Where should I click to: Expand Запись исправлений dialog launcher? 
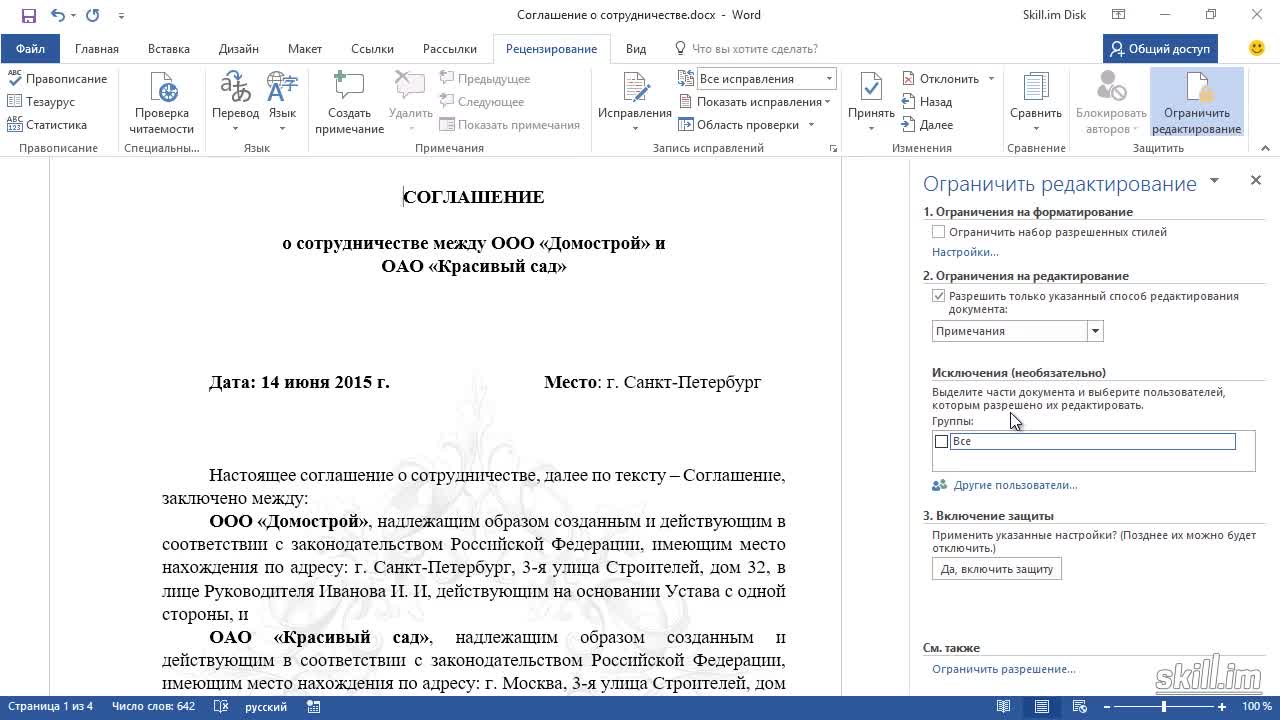pos(833,148)
